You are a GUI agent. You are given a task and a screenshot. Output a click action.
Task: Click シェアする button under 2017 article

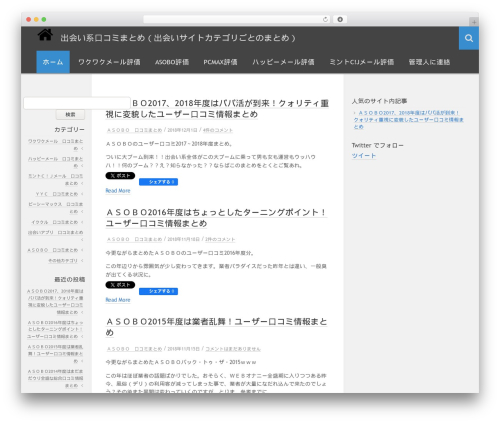pos(158,182)
